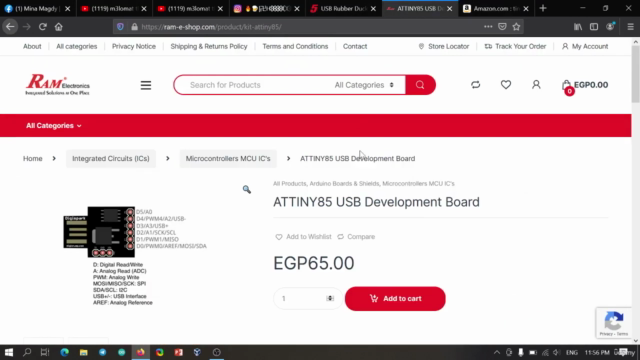Click the Ram Electronics logo

[58, 85]
